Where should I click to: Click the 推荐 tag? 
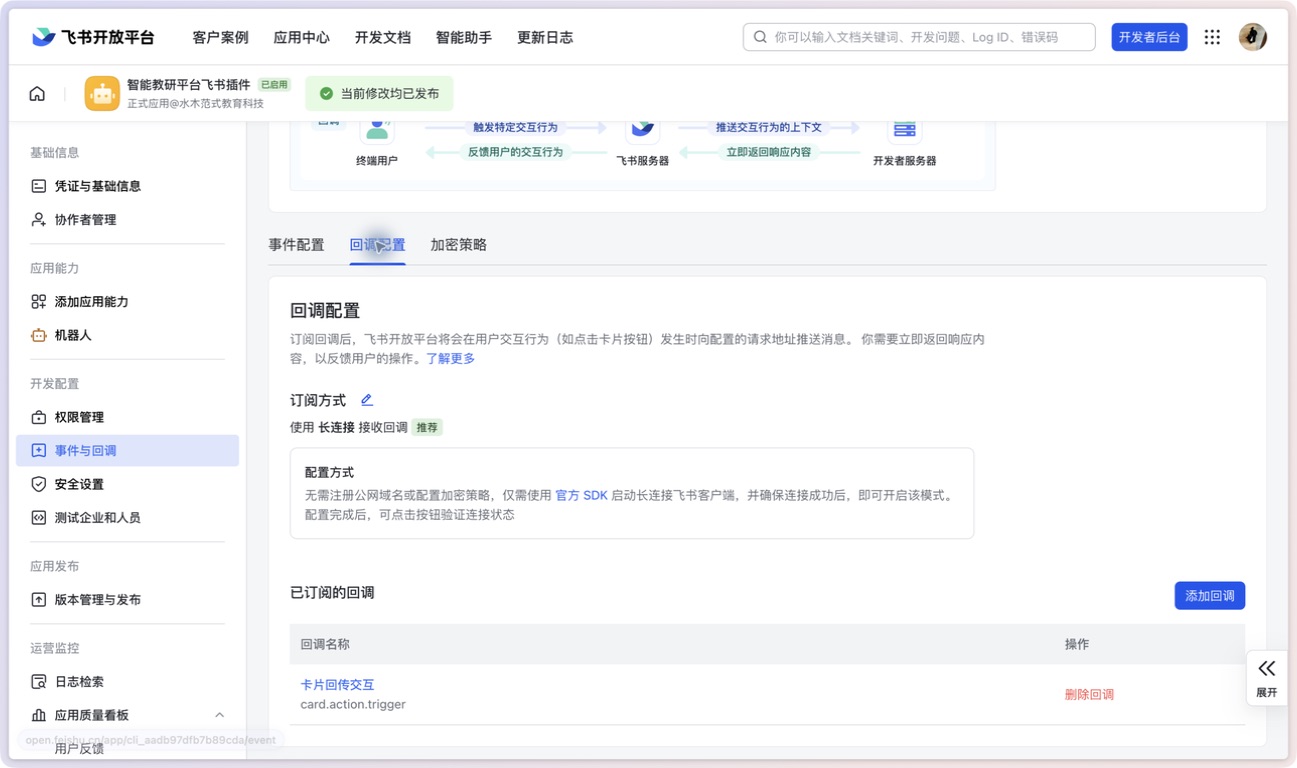(427, 427)
